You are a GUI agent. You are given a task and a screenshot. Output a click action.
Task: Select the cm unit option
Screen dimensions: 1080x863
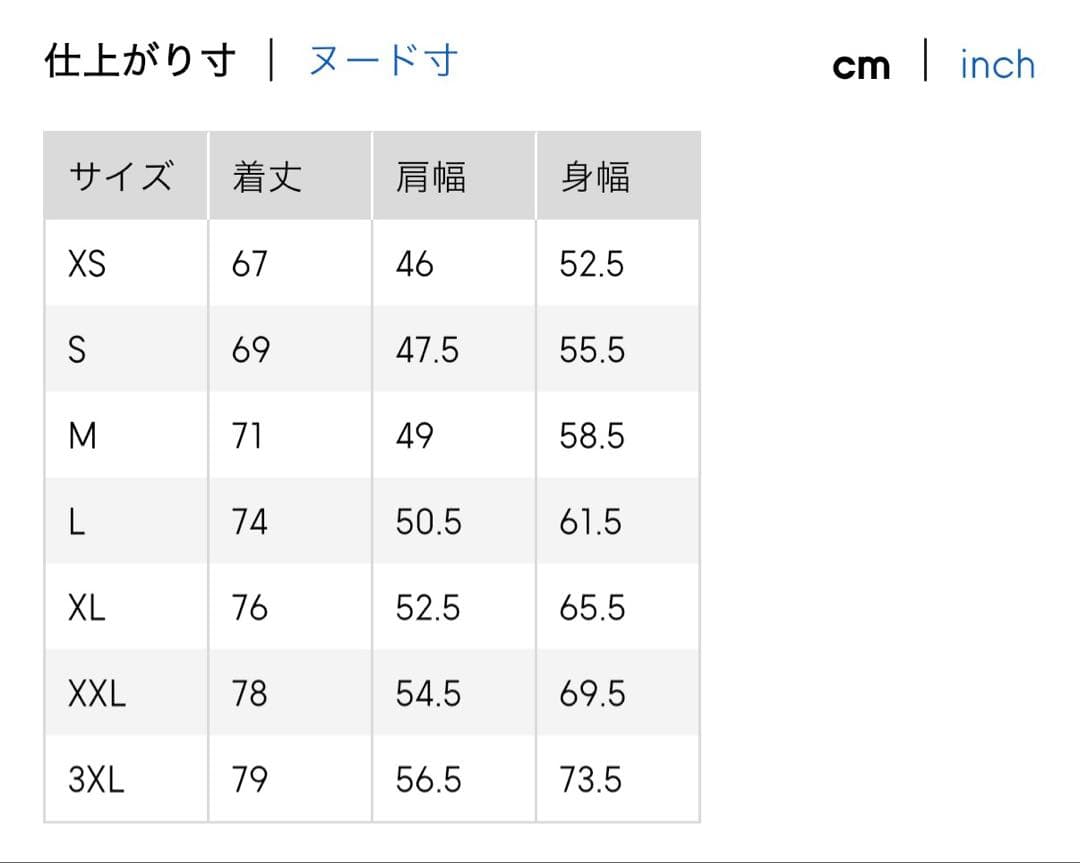pyautogui.click(x=860, y=66)
